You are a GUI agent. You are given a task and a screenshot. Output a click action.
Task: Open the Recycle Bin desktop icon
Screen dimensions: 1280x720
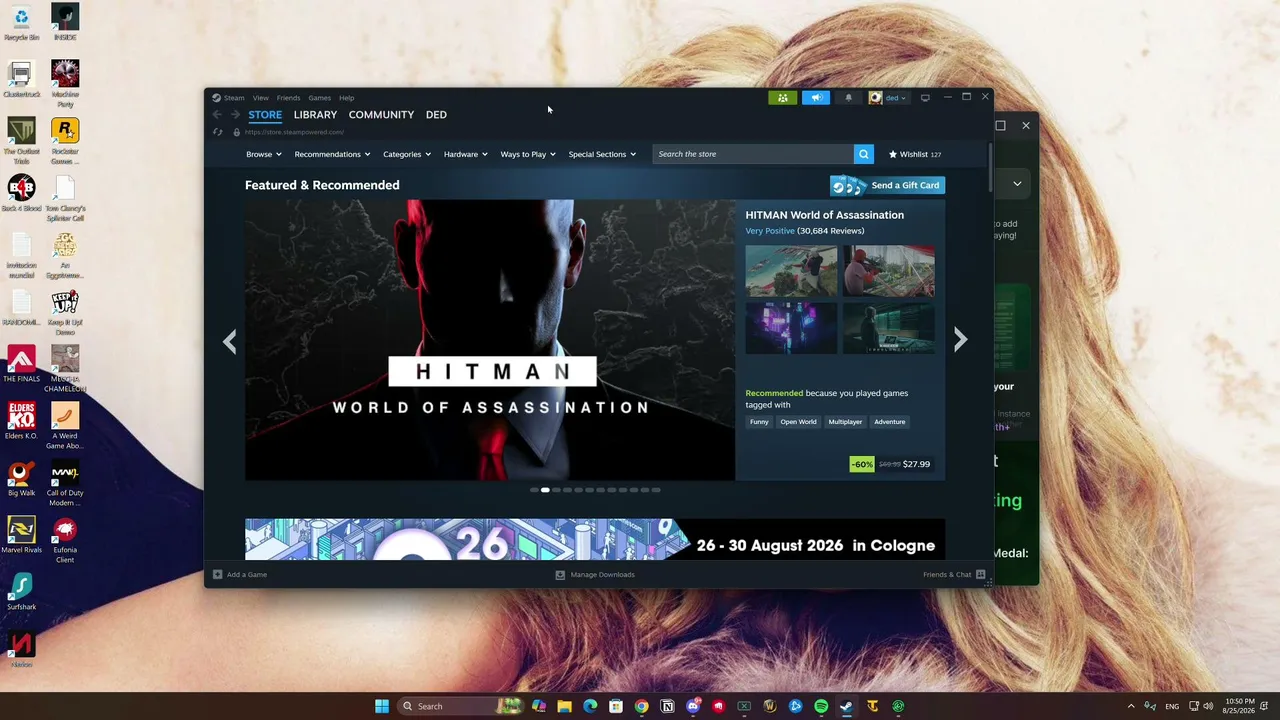tap(21, 24)
